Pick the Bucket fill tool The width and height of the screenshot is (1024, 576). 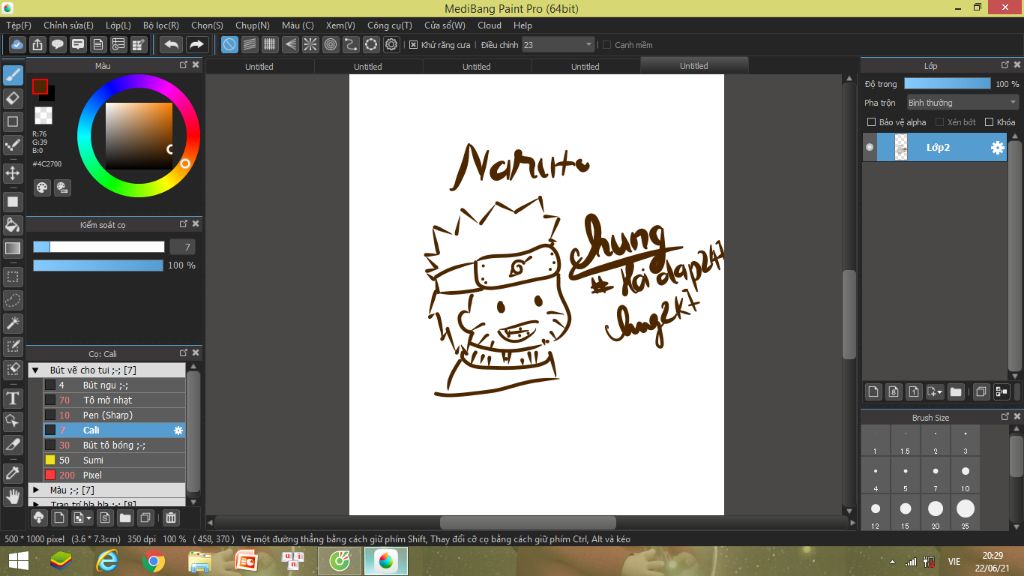click(x=13, y=225)
